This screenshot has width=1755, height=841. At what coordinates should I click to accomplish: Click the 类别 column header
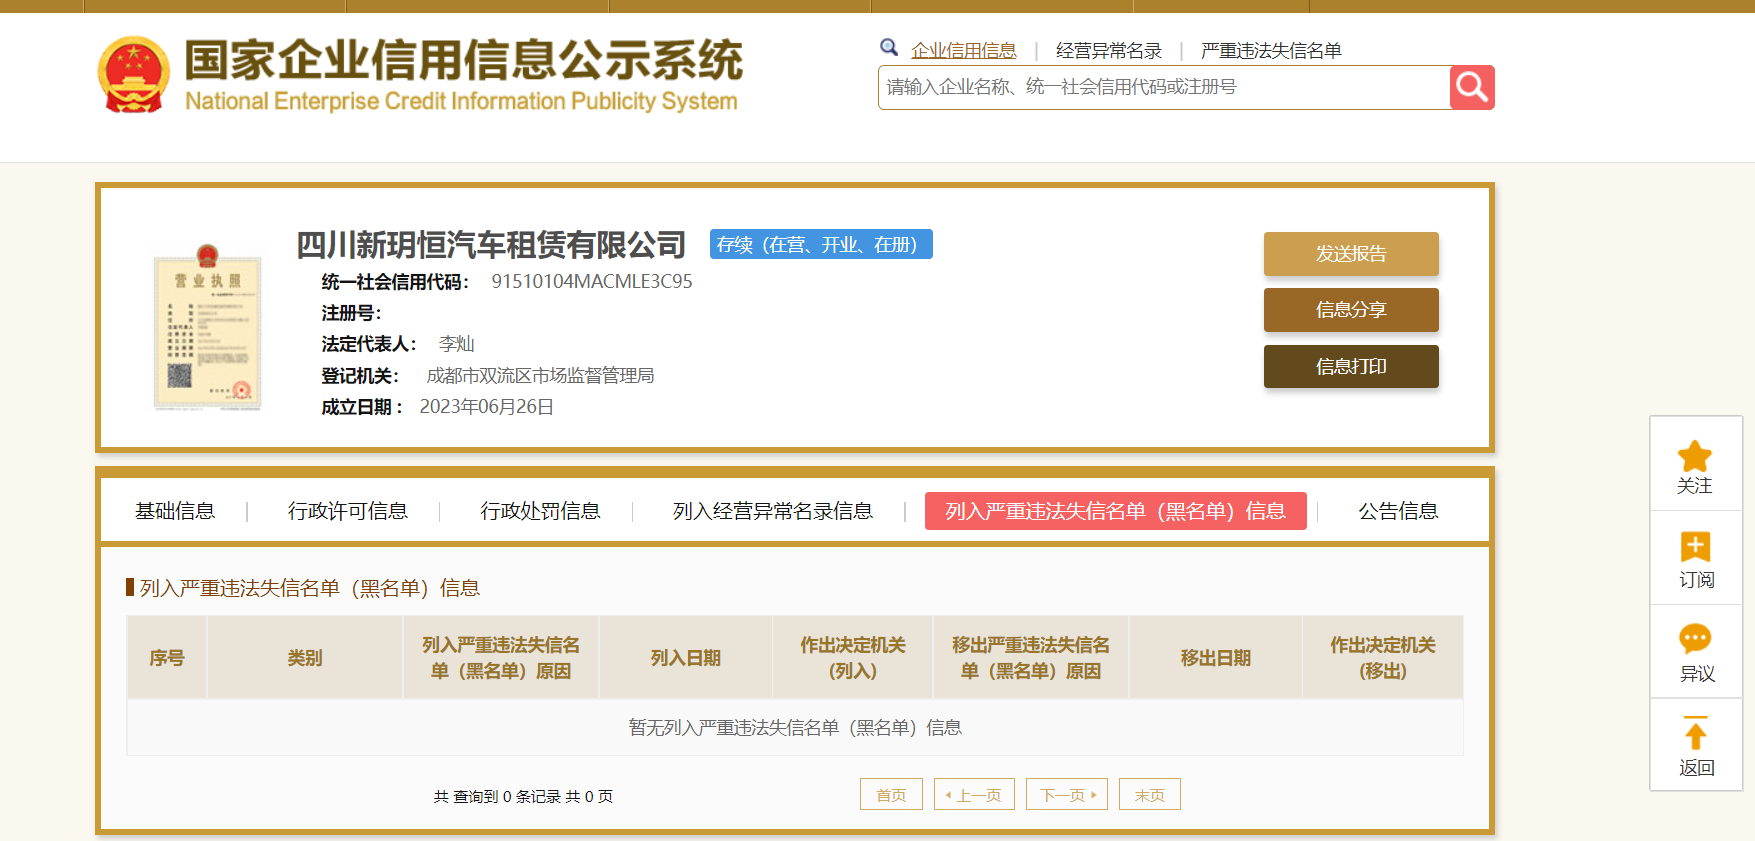pyautogui.click(x=305, y=658)
